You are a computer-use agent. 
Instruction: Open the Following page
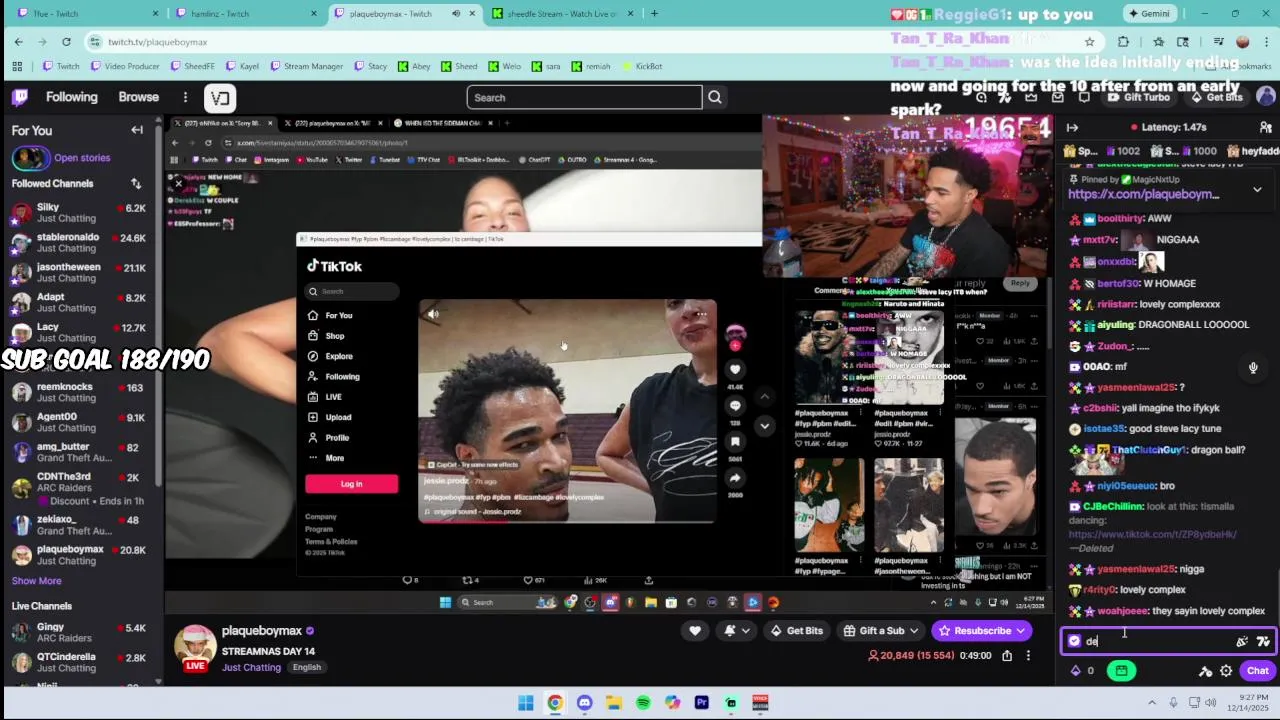(x=72, y=97)
